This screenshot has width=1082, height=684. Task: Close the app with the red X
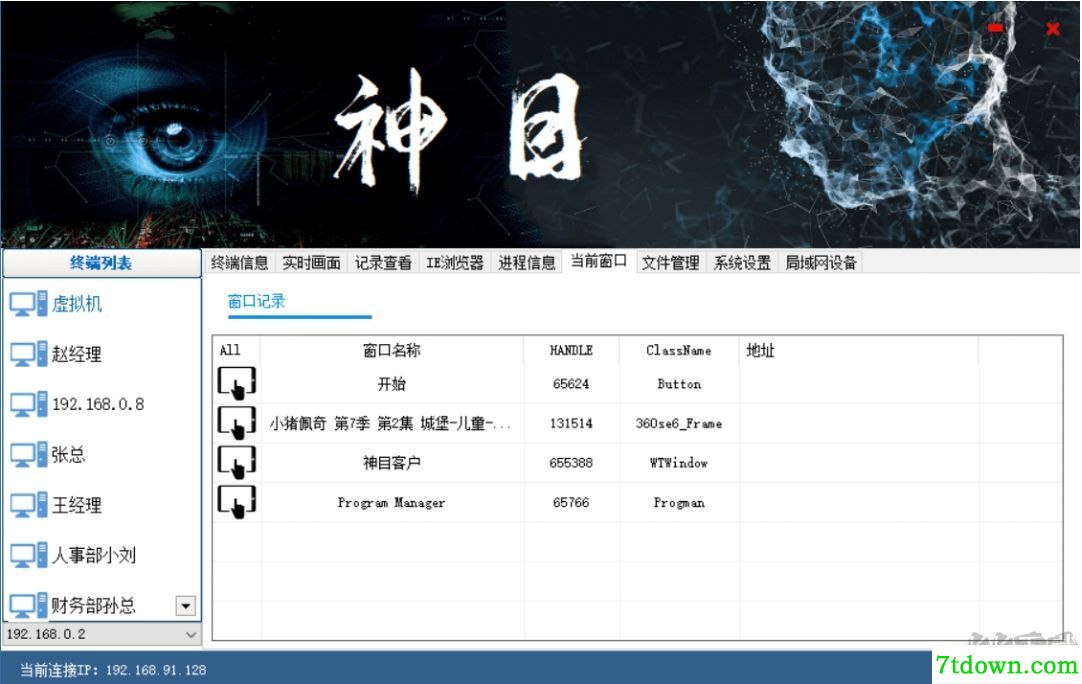click(x=1052, y=28)
